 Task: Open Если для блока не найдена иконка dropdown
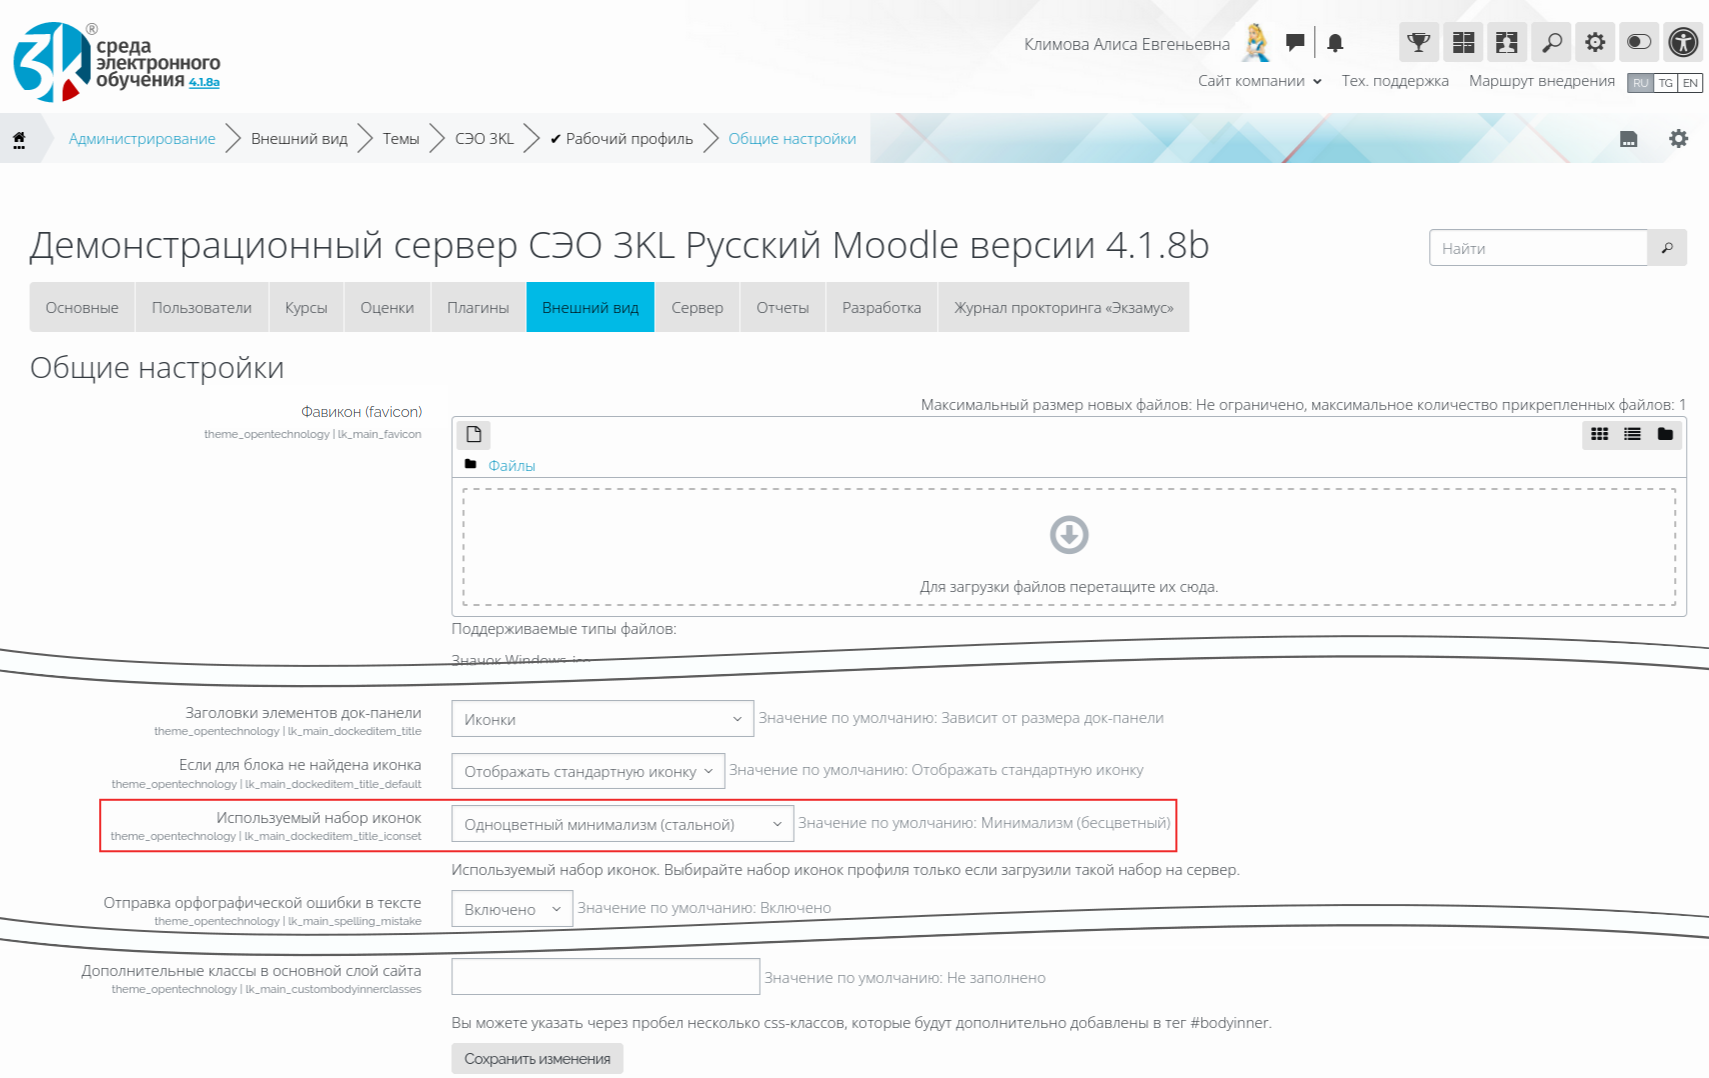pos(588,771)
